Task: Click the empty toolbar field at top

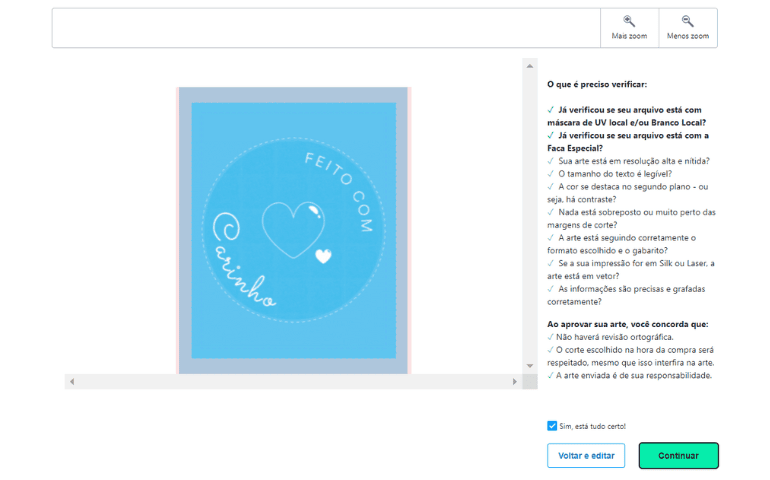Action: click(326, 28)
